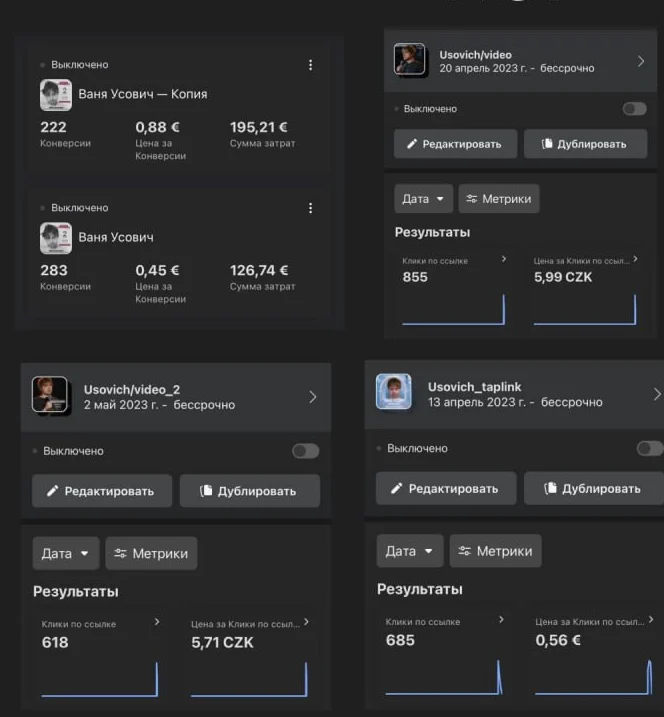
Task: Open the Дата dropdown under Usovich/video
Action: (x=423, y=199)
